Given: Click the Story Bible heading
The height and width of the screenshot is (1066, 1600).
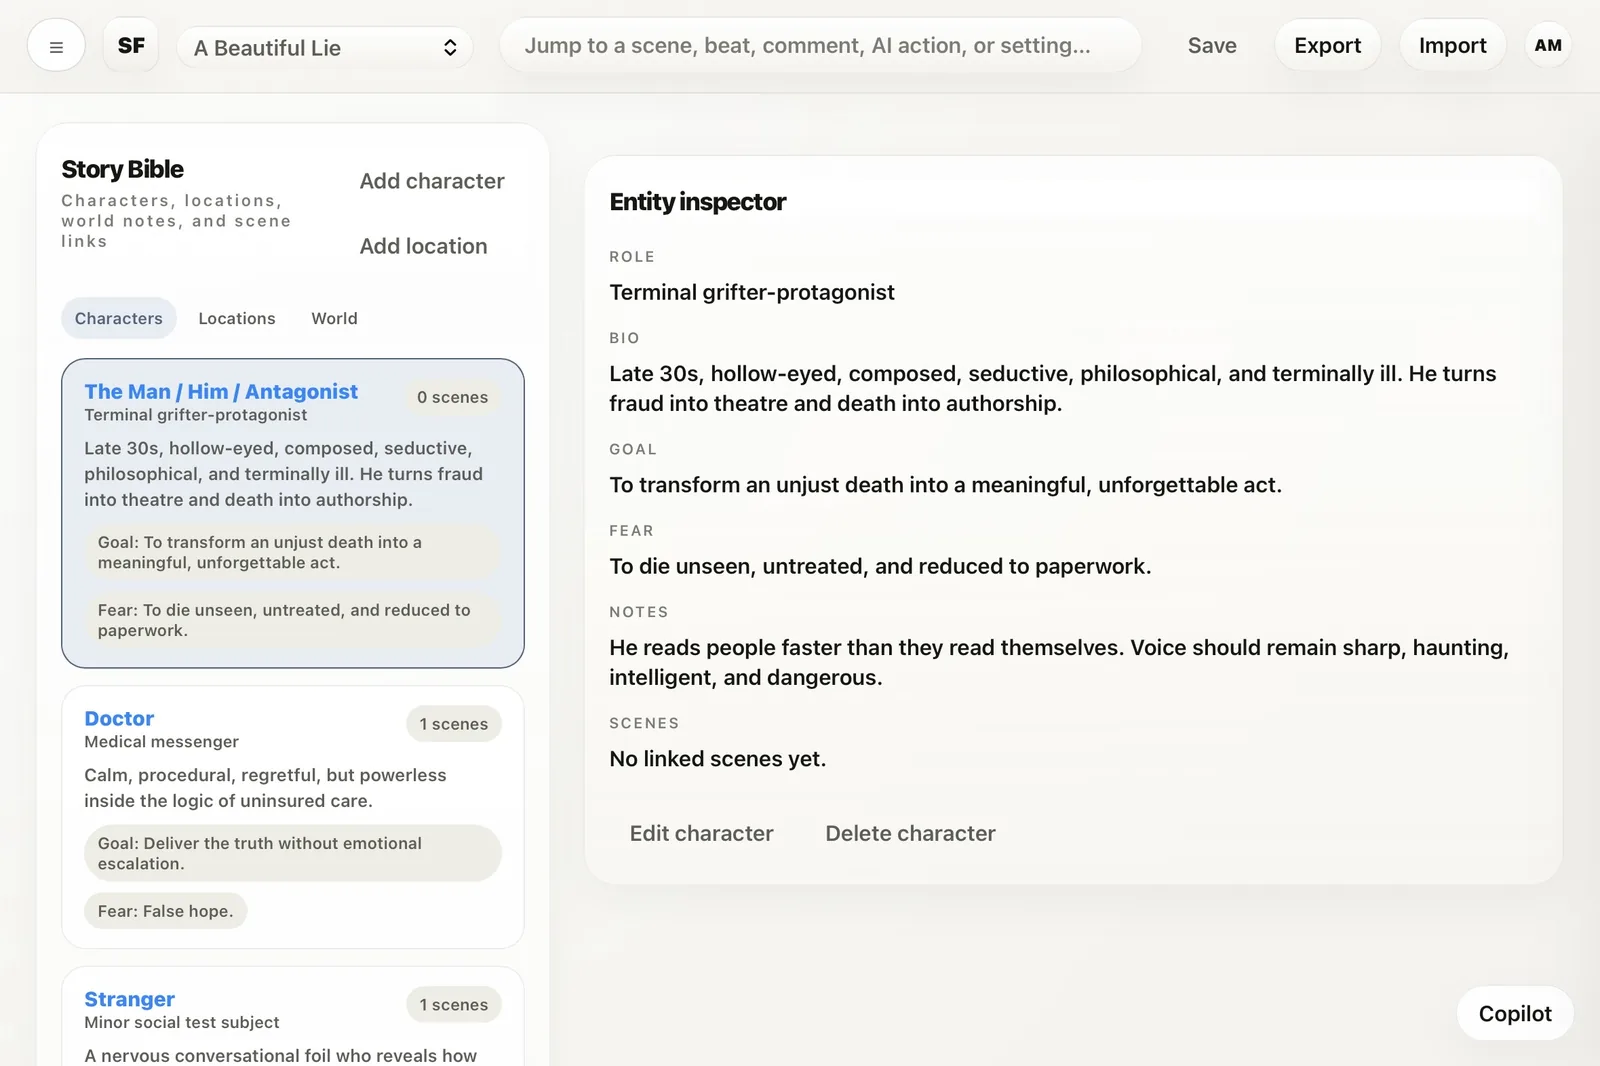Looking at the screenshot, I should [123, 170].
